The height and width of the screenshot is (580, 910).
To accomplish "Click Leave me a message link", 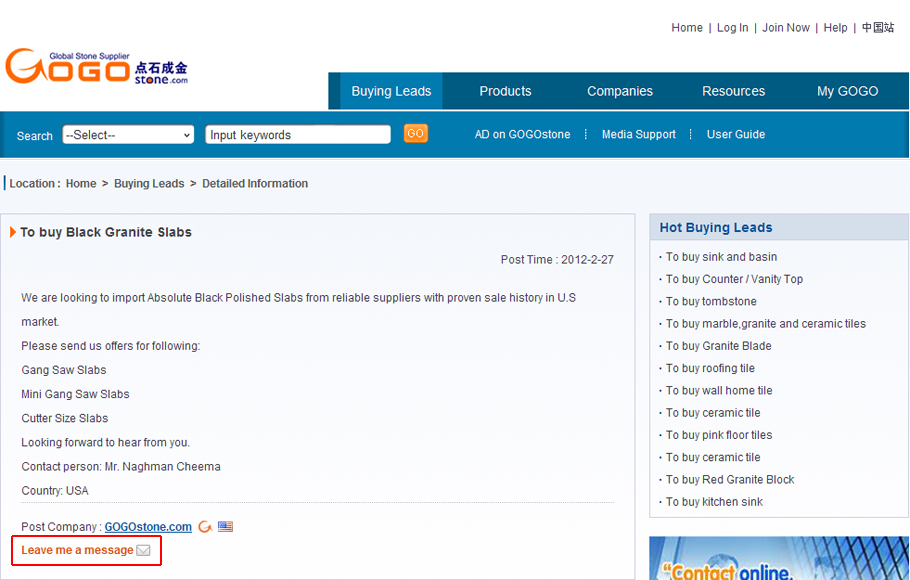I will (x=77, y=550).
